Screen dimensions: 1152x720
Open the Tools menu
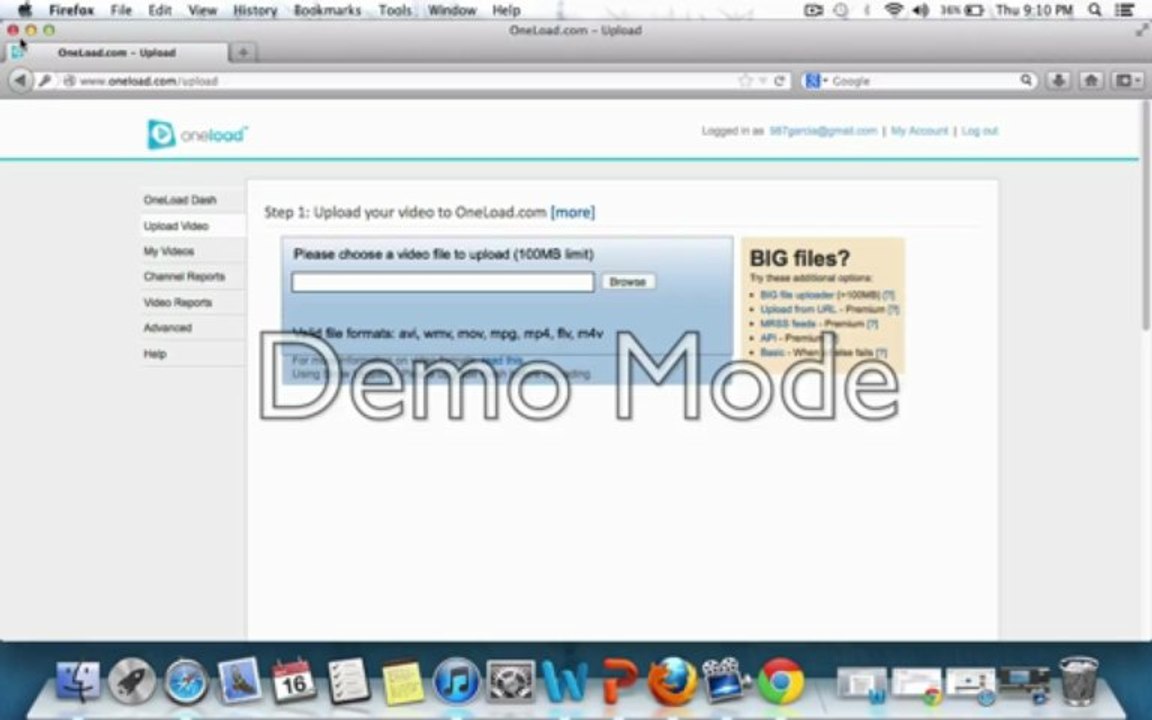pyautogui.click(x=395, y=10)
